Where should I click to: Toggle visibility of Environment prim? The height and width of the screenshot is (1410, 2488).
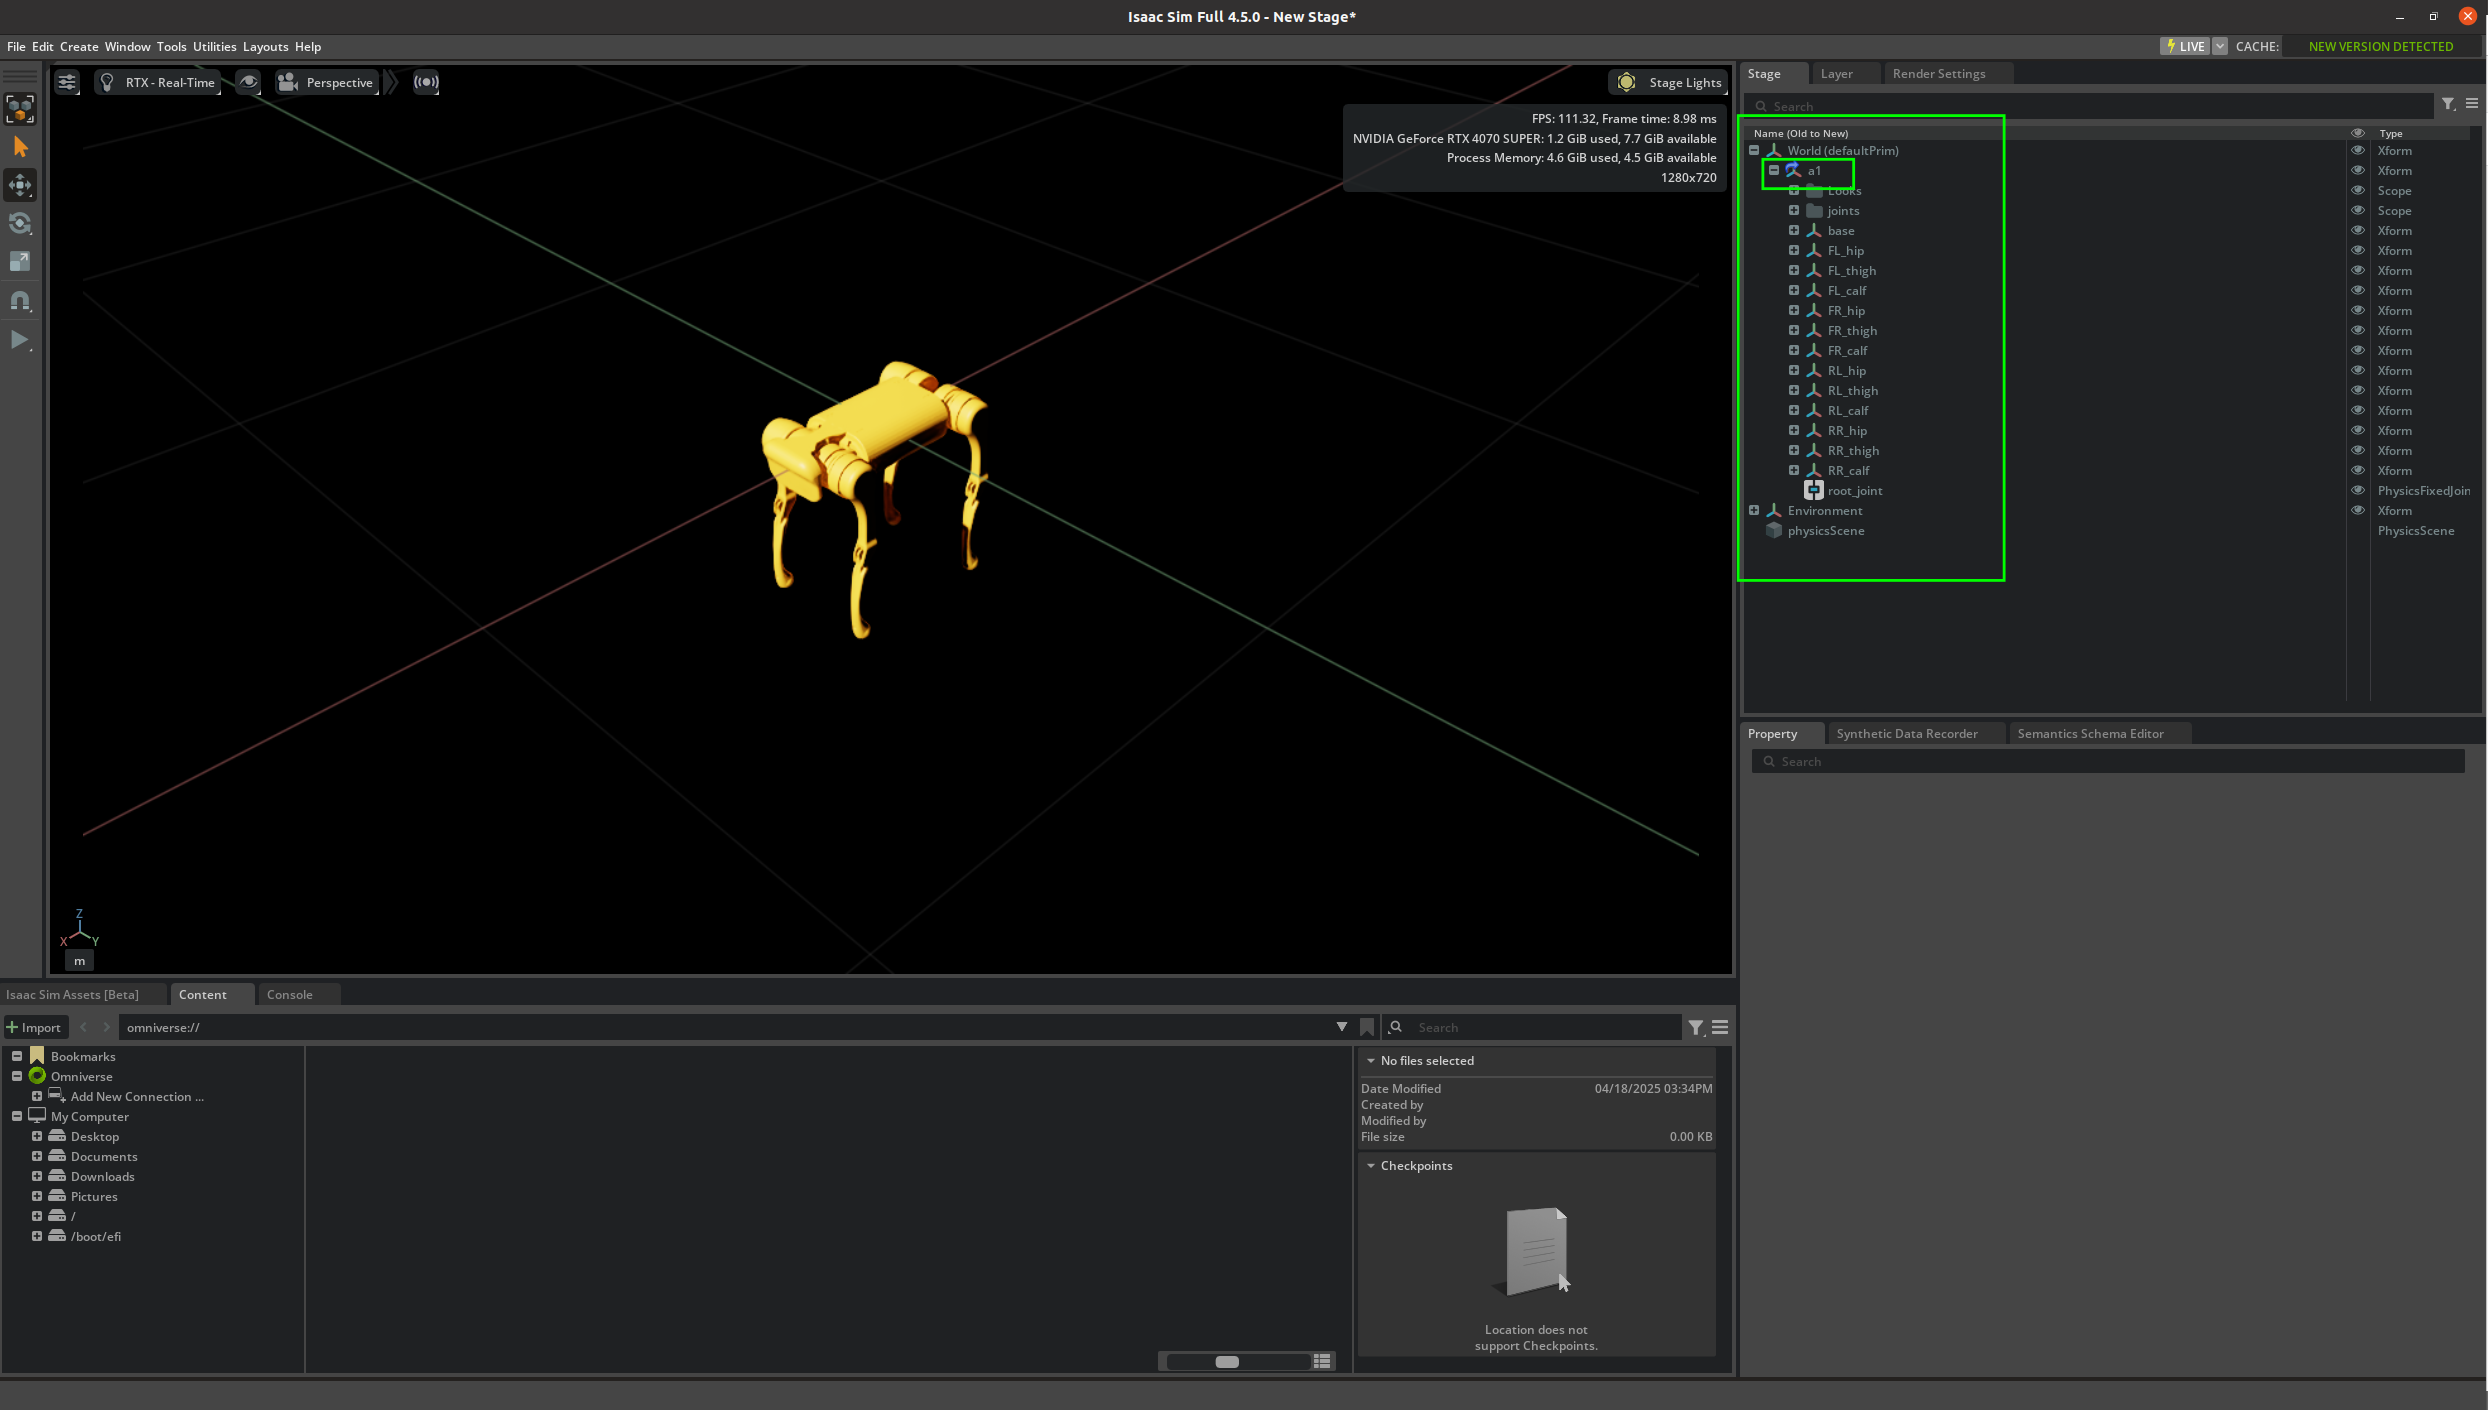coord(2358,511)
